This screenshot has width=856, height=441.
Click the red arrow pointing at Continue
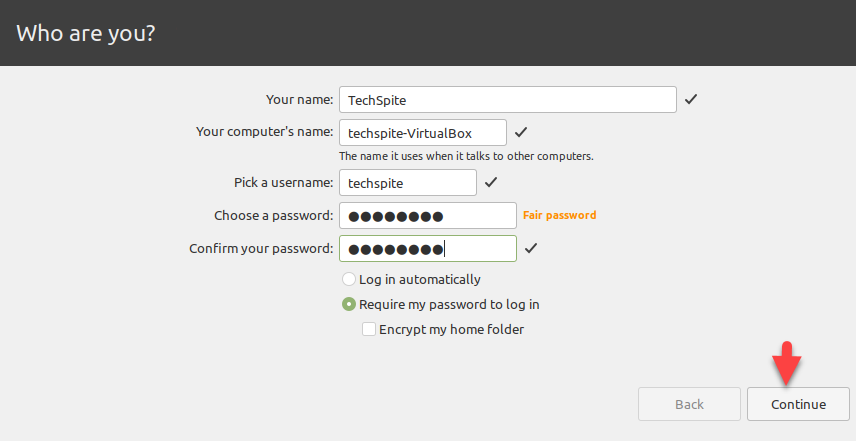click(x=786, y=362)
